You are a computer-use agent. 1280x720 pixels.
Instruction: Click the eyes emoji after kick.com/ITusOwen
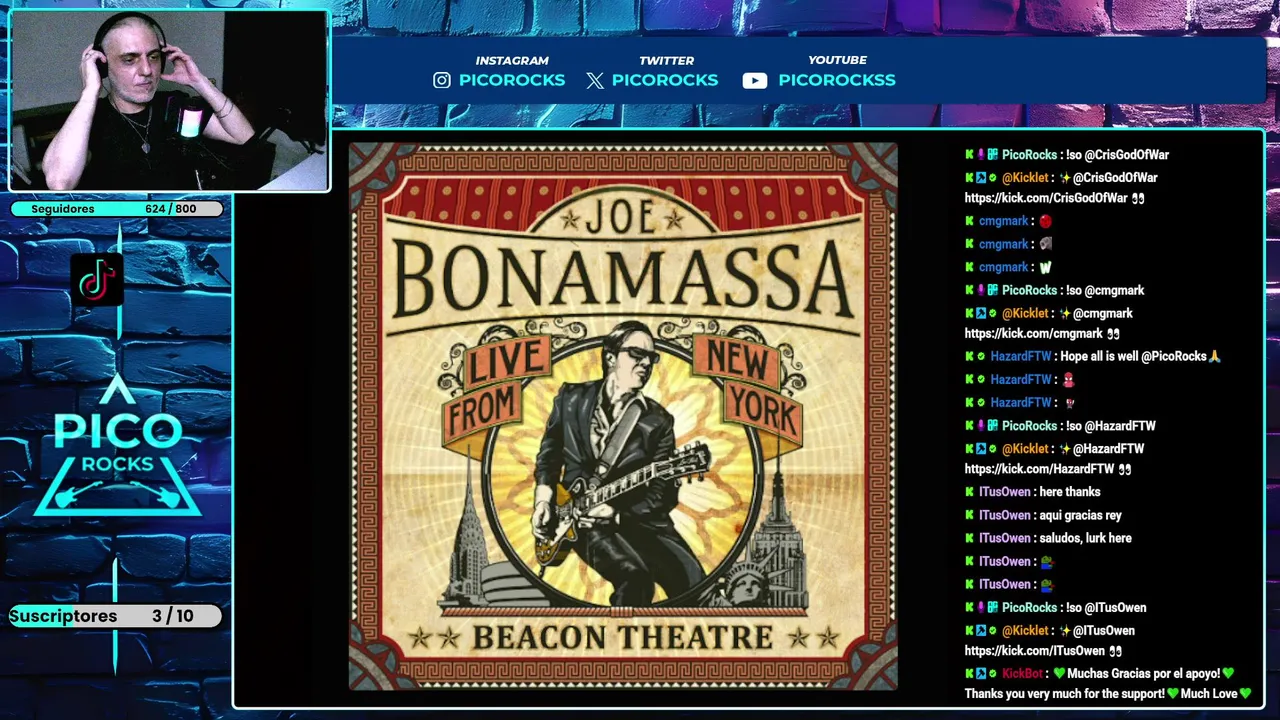click(x=1115, y=651)
